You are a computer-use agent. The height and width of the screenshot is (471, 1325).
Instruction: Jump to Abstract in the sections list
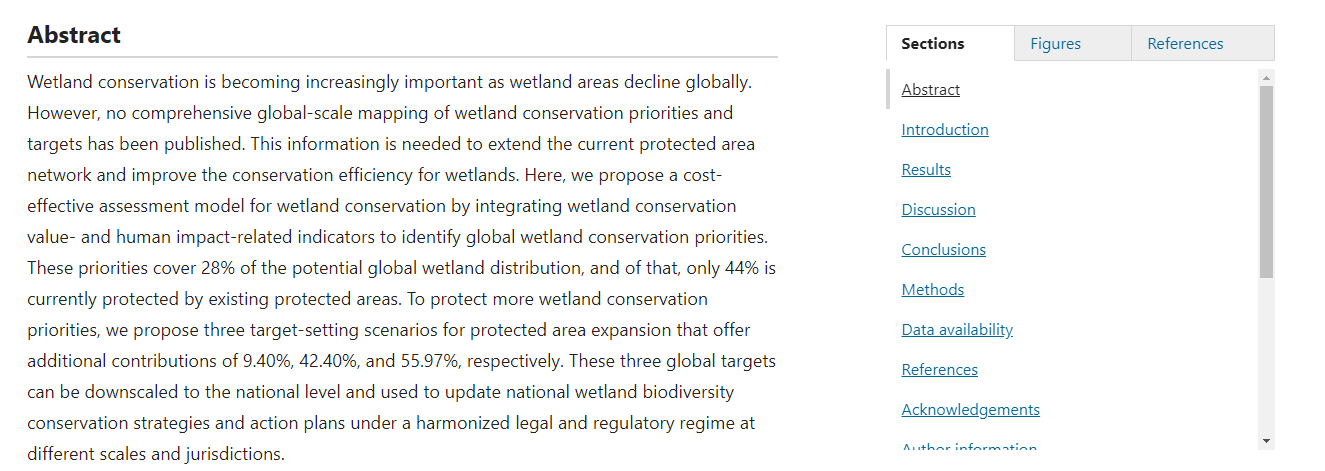coord(930,90)
